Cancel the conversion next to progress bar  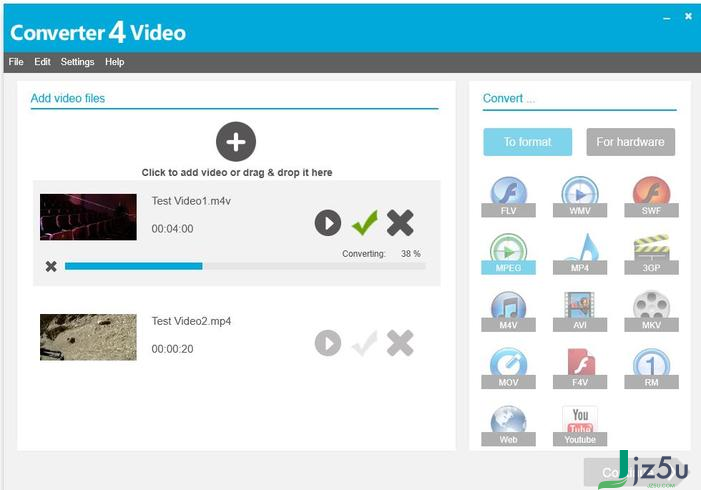(x=51, y=266)
